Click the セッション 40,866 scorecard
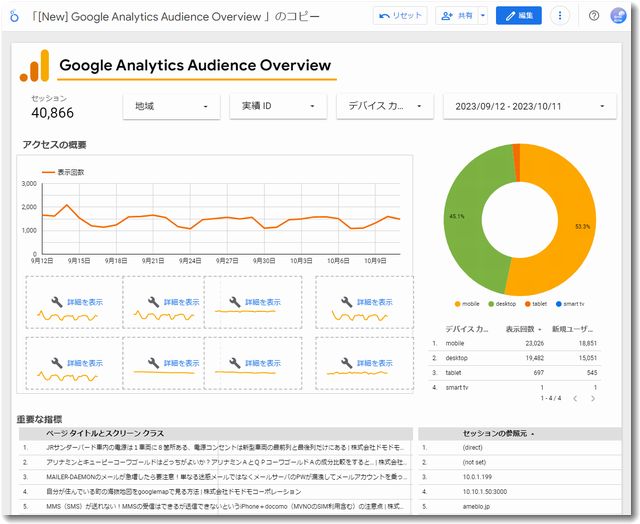Image resolution: width=640 pixels, height=524 pixels. click(53, 107)
